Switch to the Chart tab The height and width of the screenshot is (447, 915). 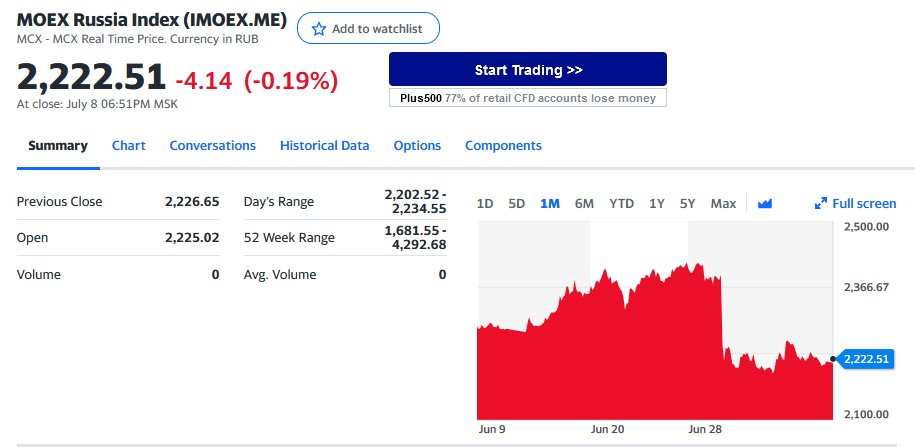pos(128,145)
